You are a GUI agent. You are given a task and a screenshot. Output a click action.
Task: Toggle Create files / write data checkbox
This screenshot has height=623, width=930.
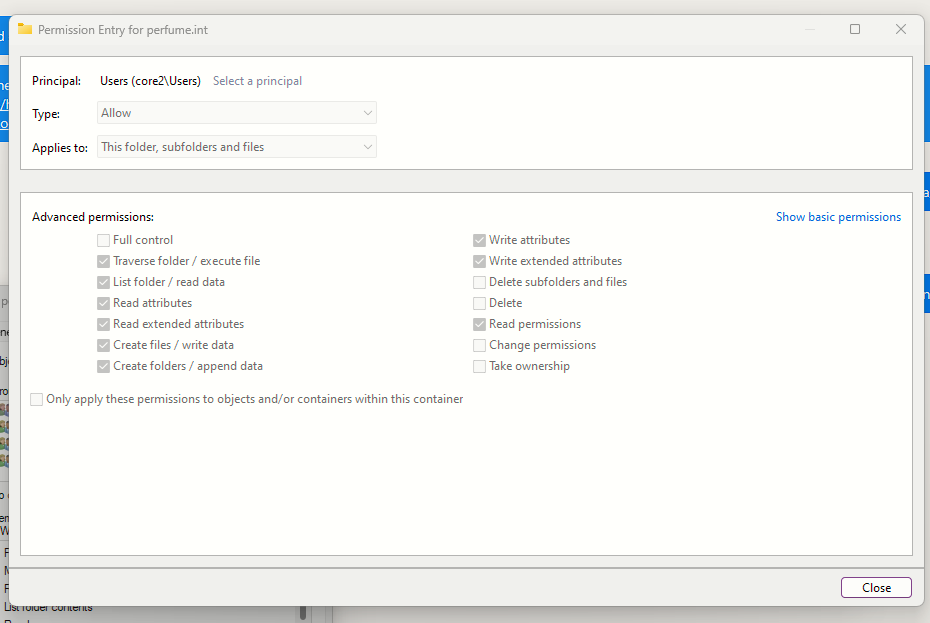tap(104, 345)
